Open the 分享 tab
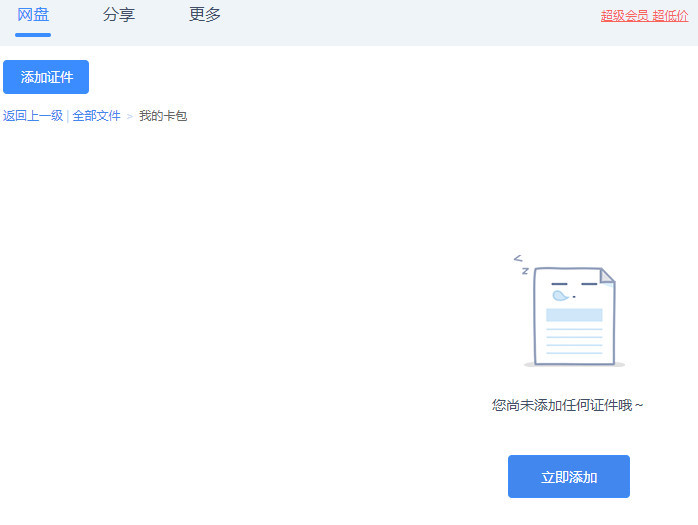Image resolution: width=698 pixels, height=525 pixels. (x=119, y=15)
